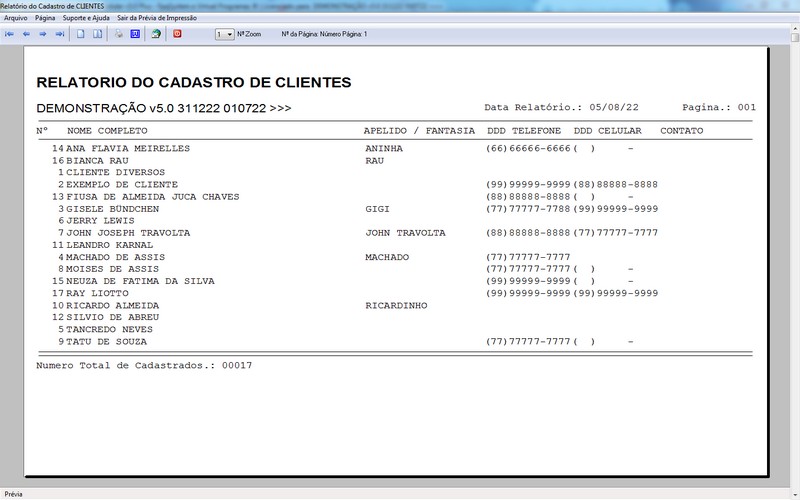
Task: Click RAY LIOTTO name
Action: pyautogui.click(x=97, y=293)
